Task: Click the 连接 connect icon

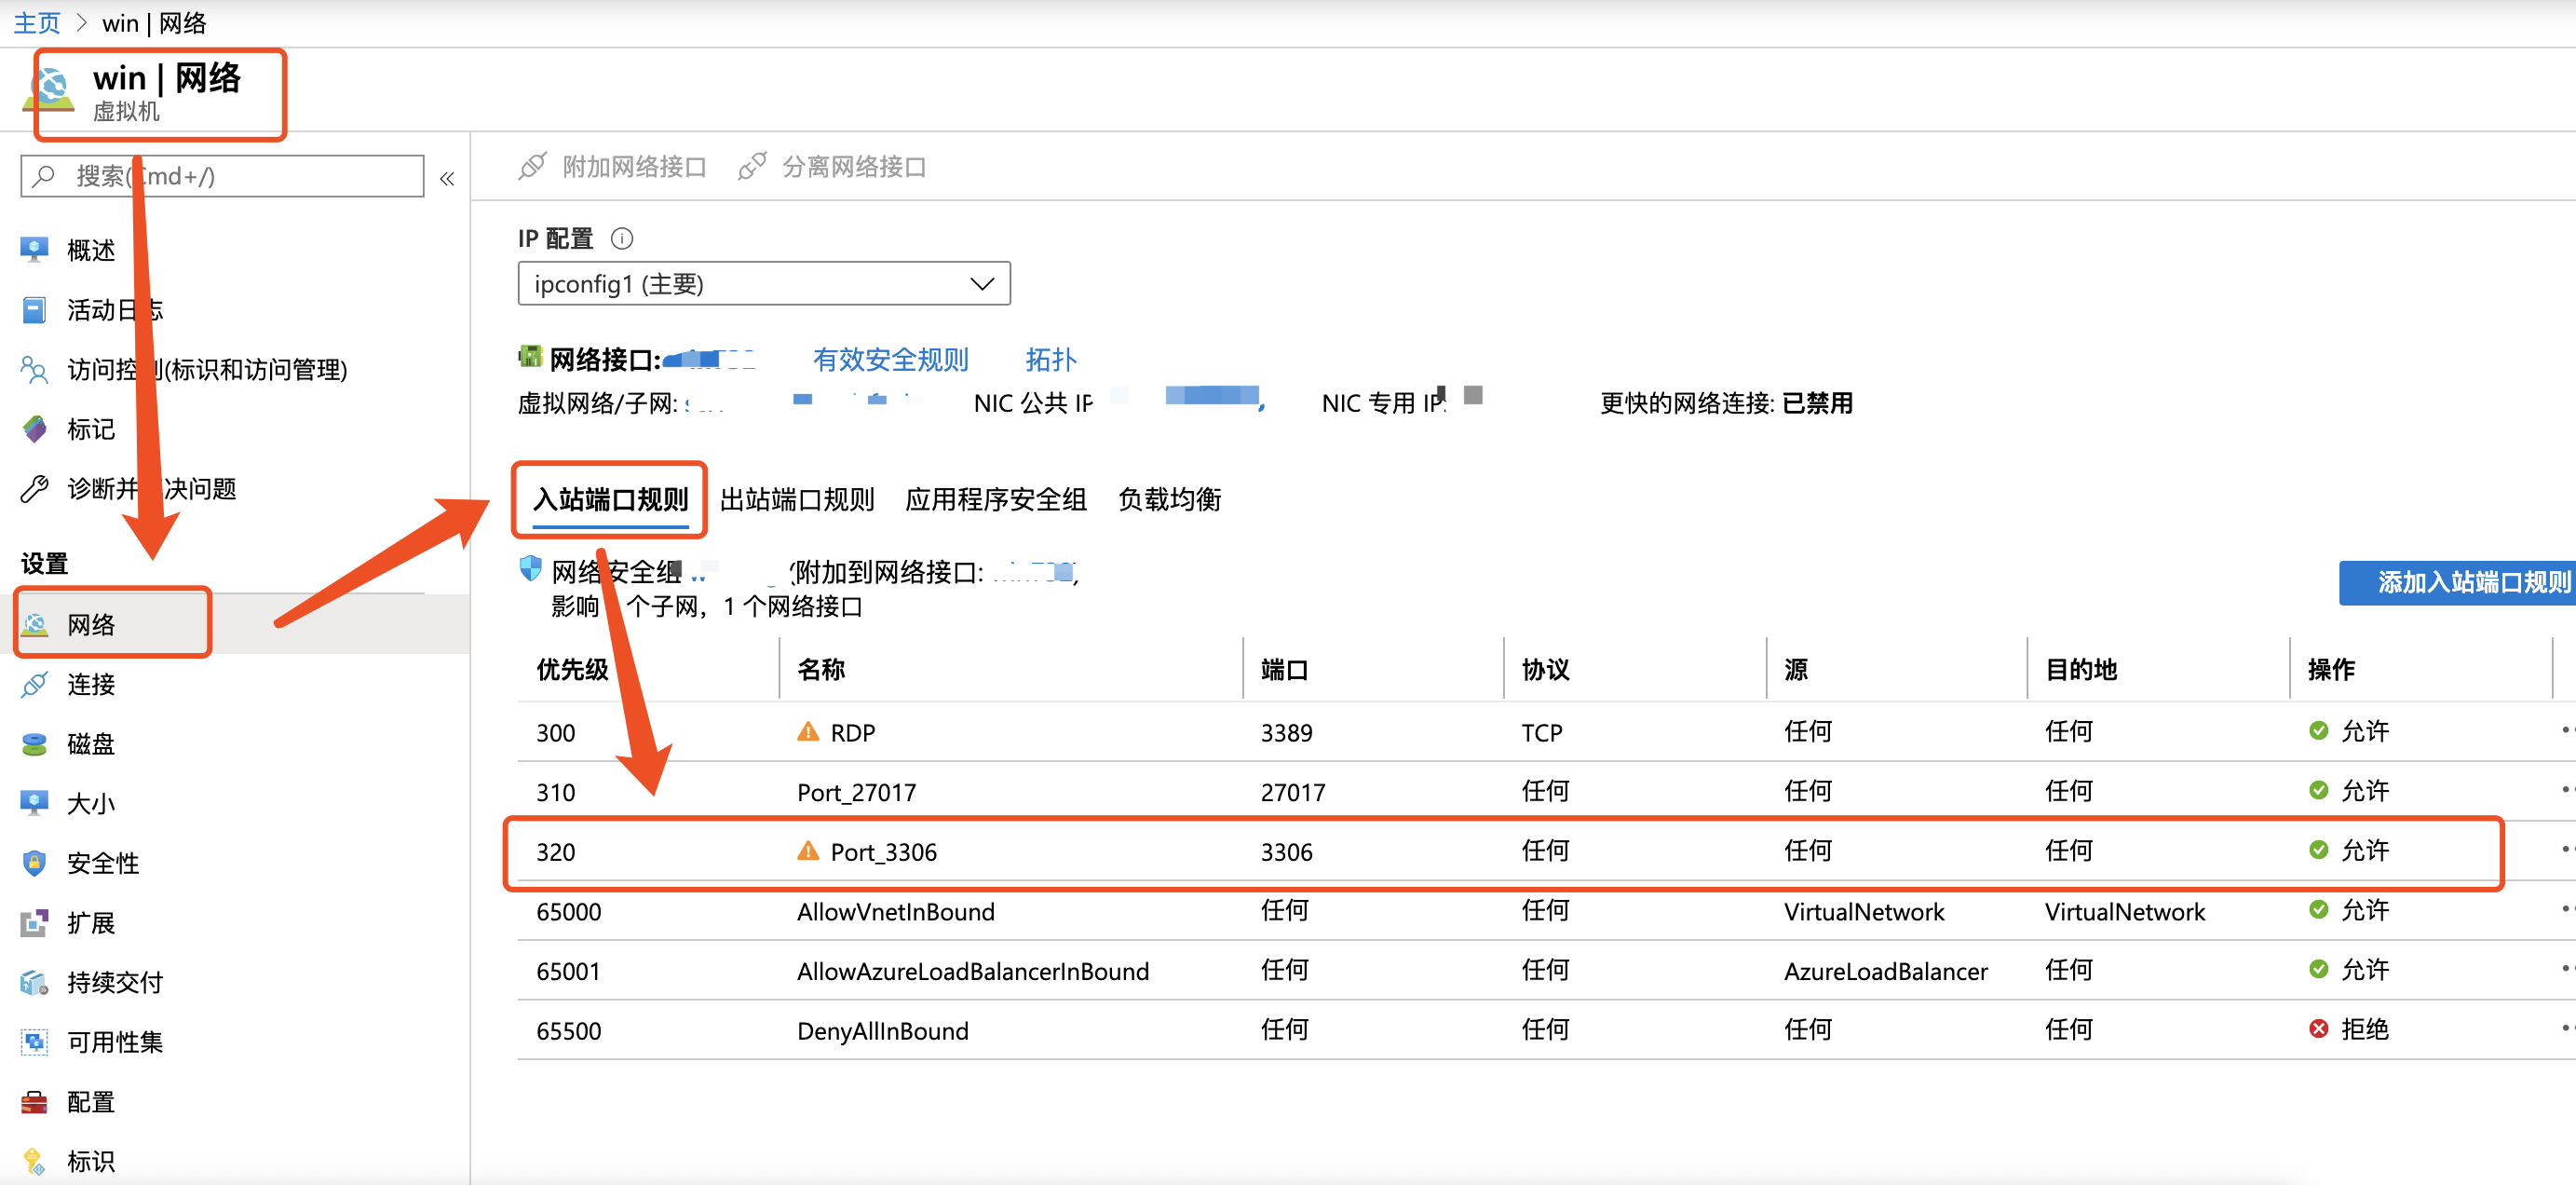Action: (x=34, y=684)
